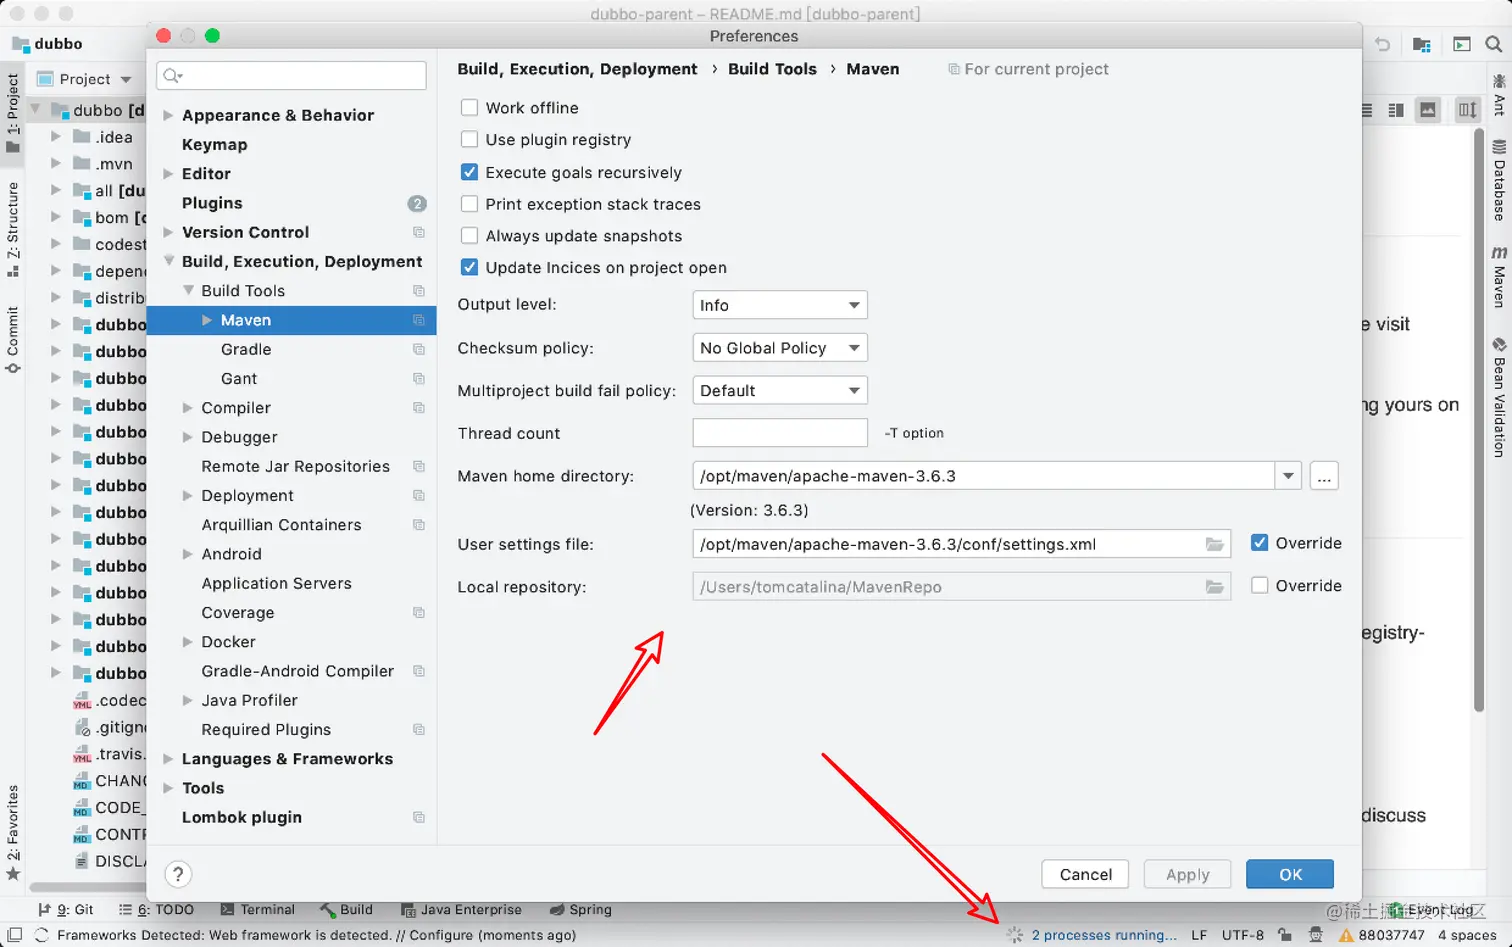
Task: Click folder icon for User settings file
Action: tap(1214, 544)
